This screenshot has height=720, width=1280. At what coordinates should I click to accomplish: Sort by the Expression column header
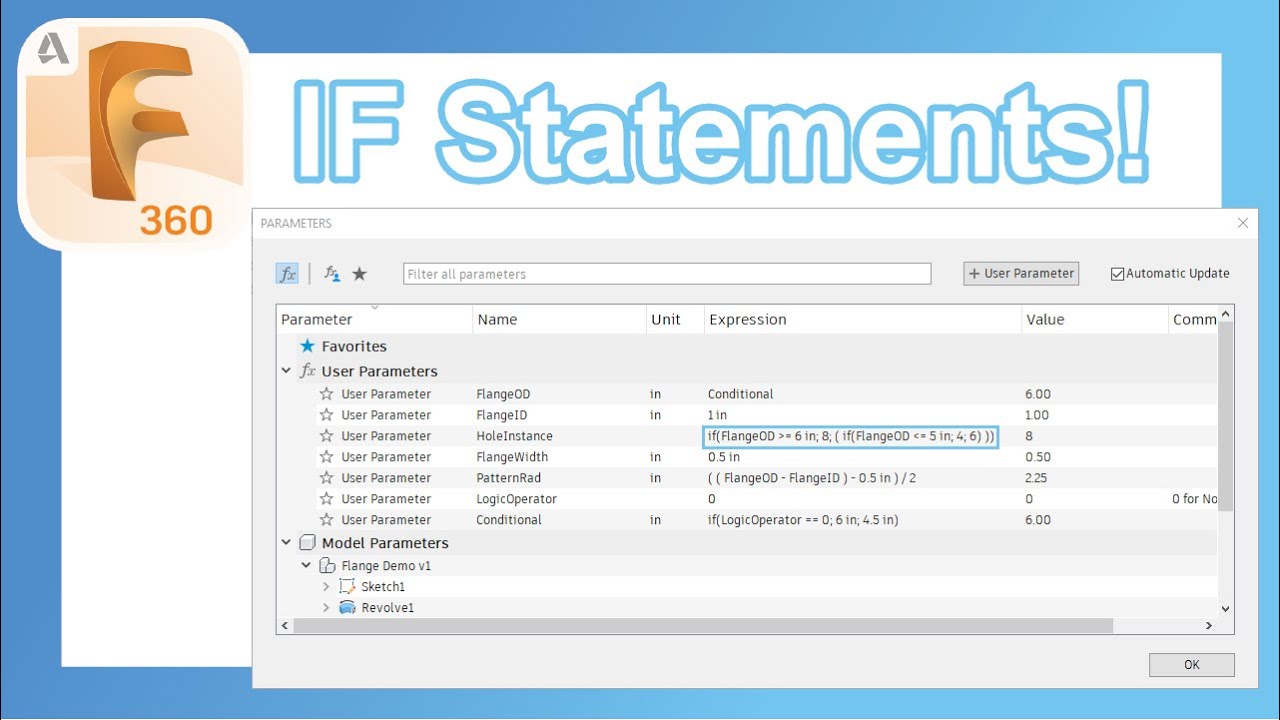862,320
